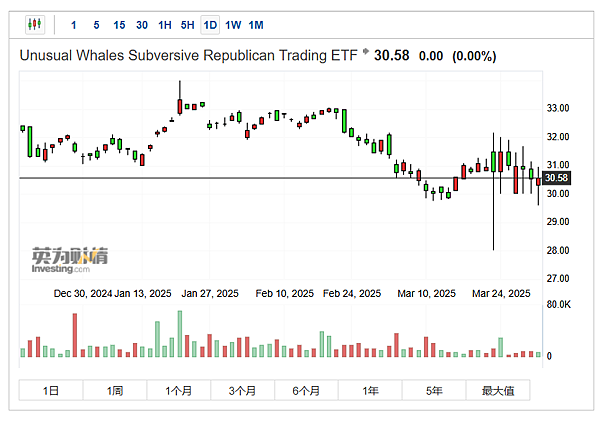Click the 1日 range button

(x=51, y=390)
